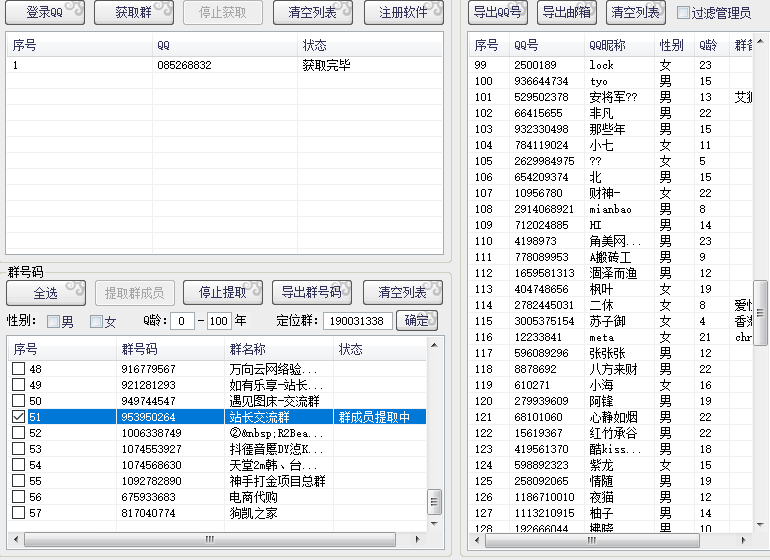Click the 导出群号码 button
The height and width of the screenshot is (560, 770).
312,293
